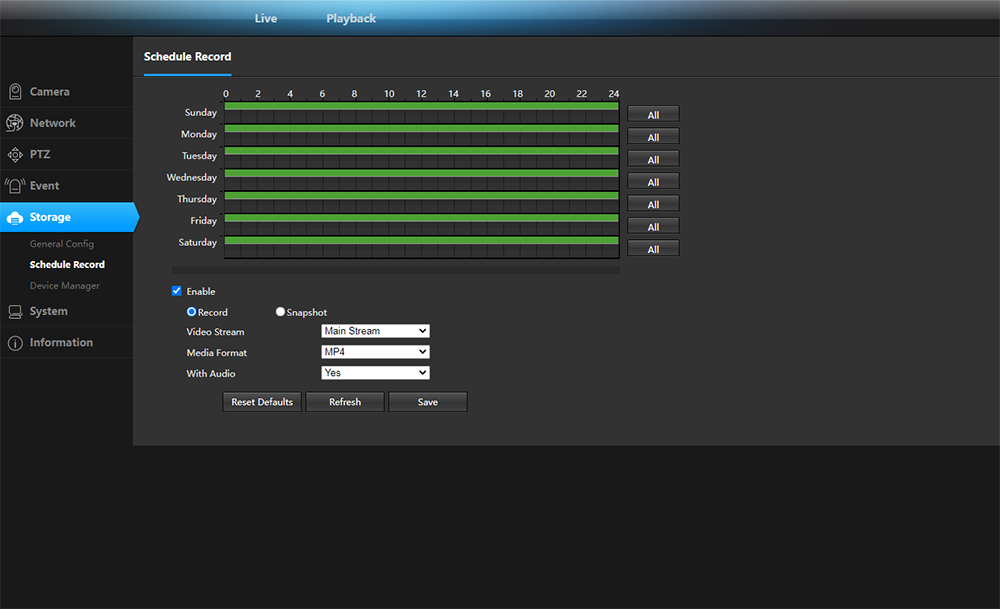Click the Information circle icon

15,343
